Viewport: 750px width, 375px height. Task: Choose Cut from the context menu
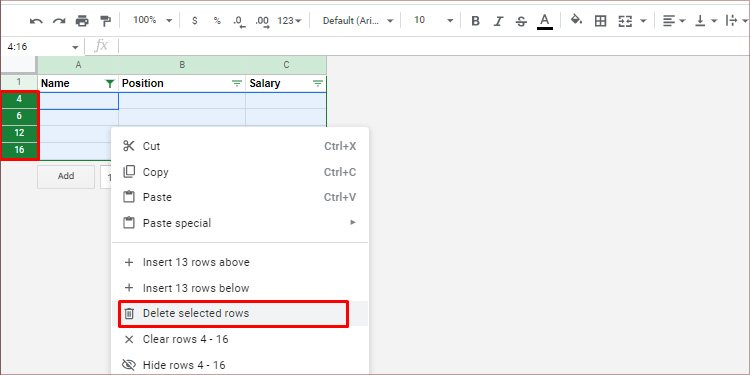tap(240, 146)
